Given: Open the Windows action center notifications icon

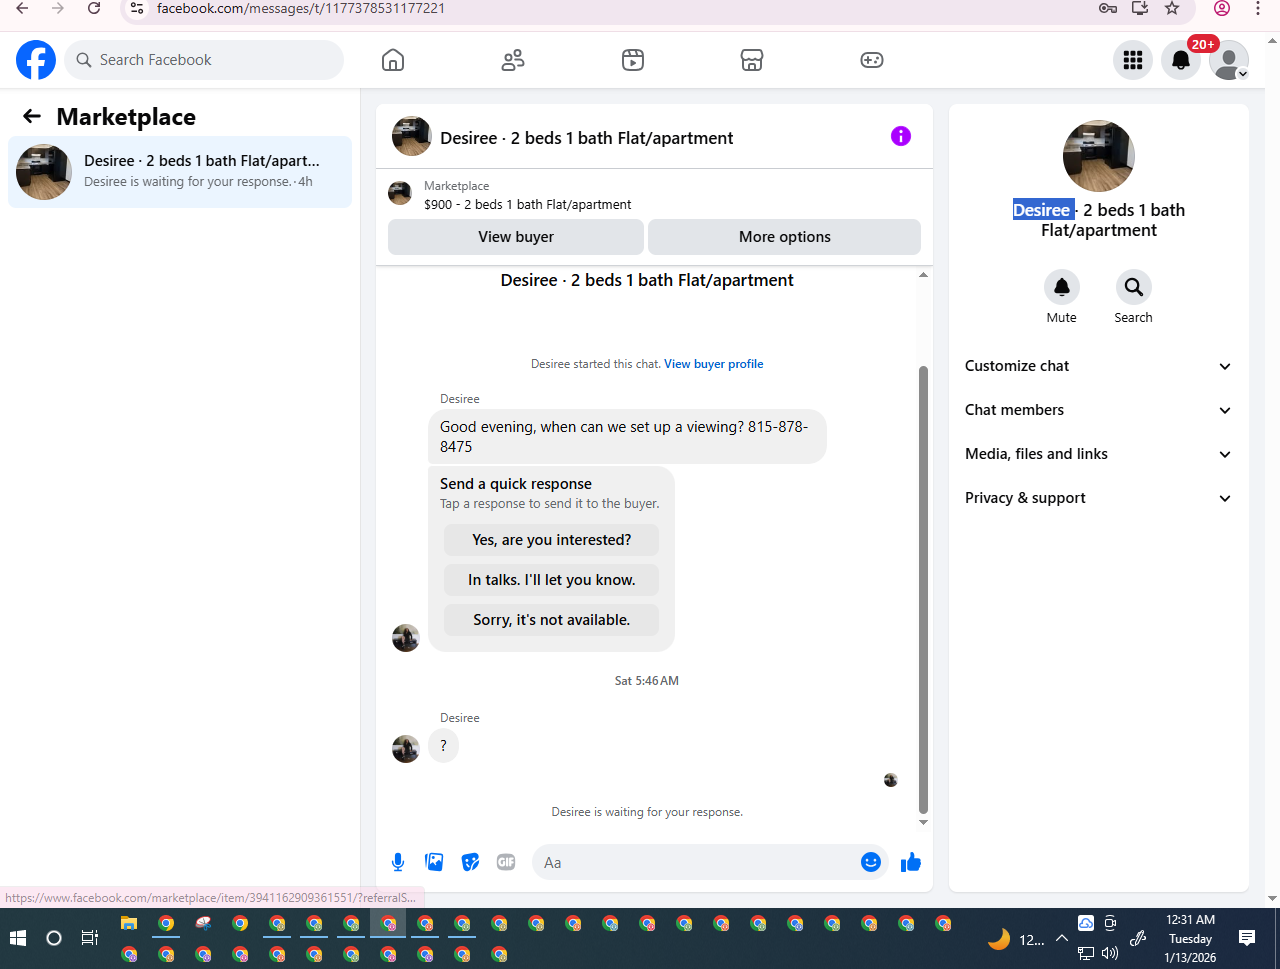Looking at the screenshot, I should [x=1247, y=938].
